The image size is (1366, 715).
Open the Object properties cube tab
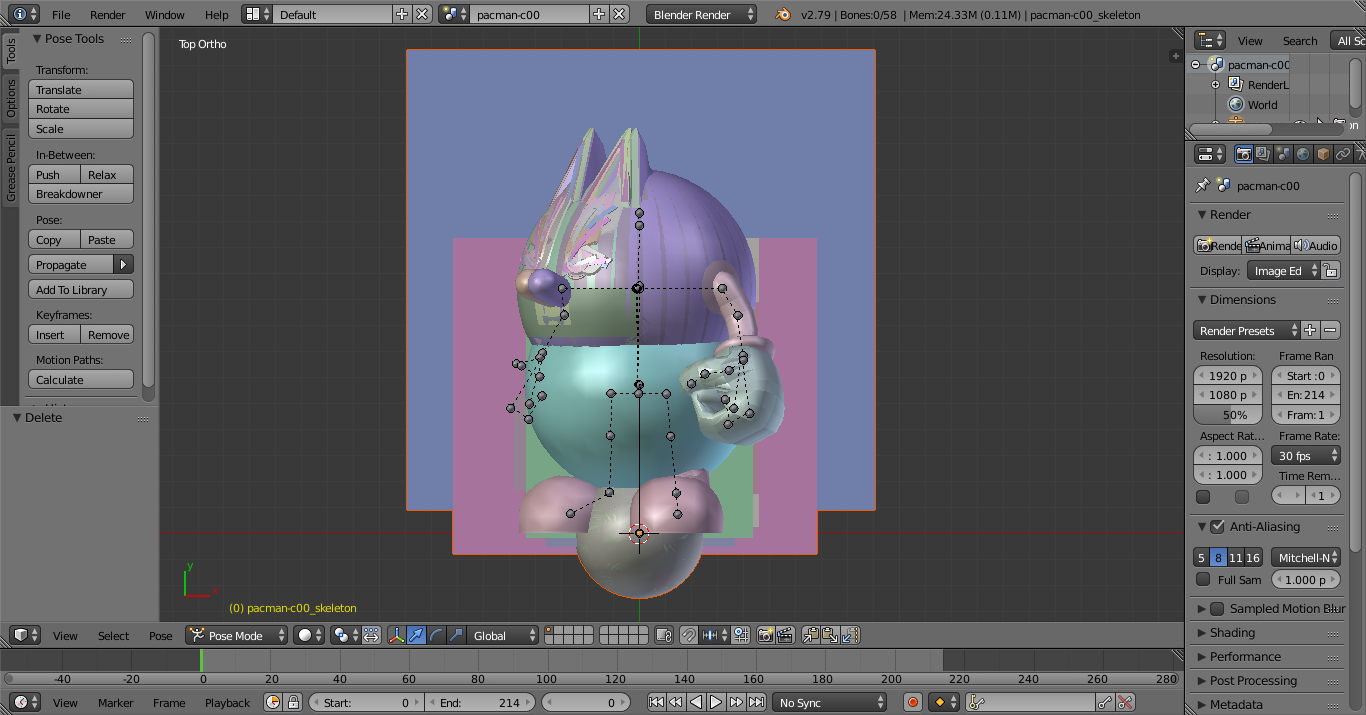[1323, 154]
